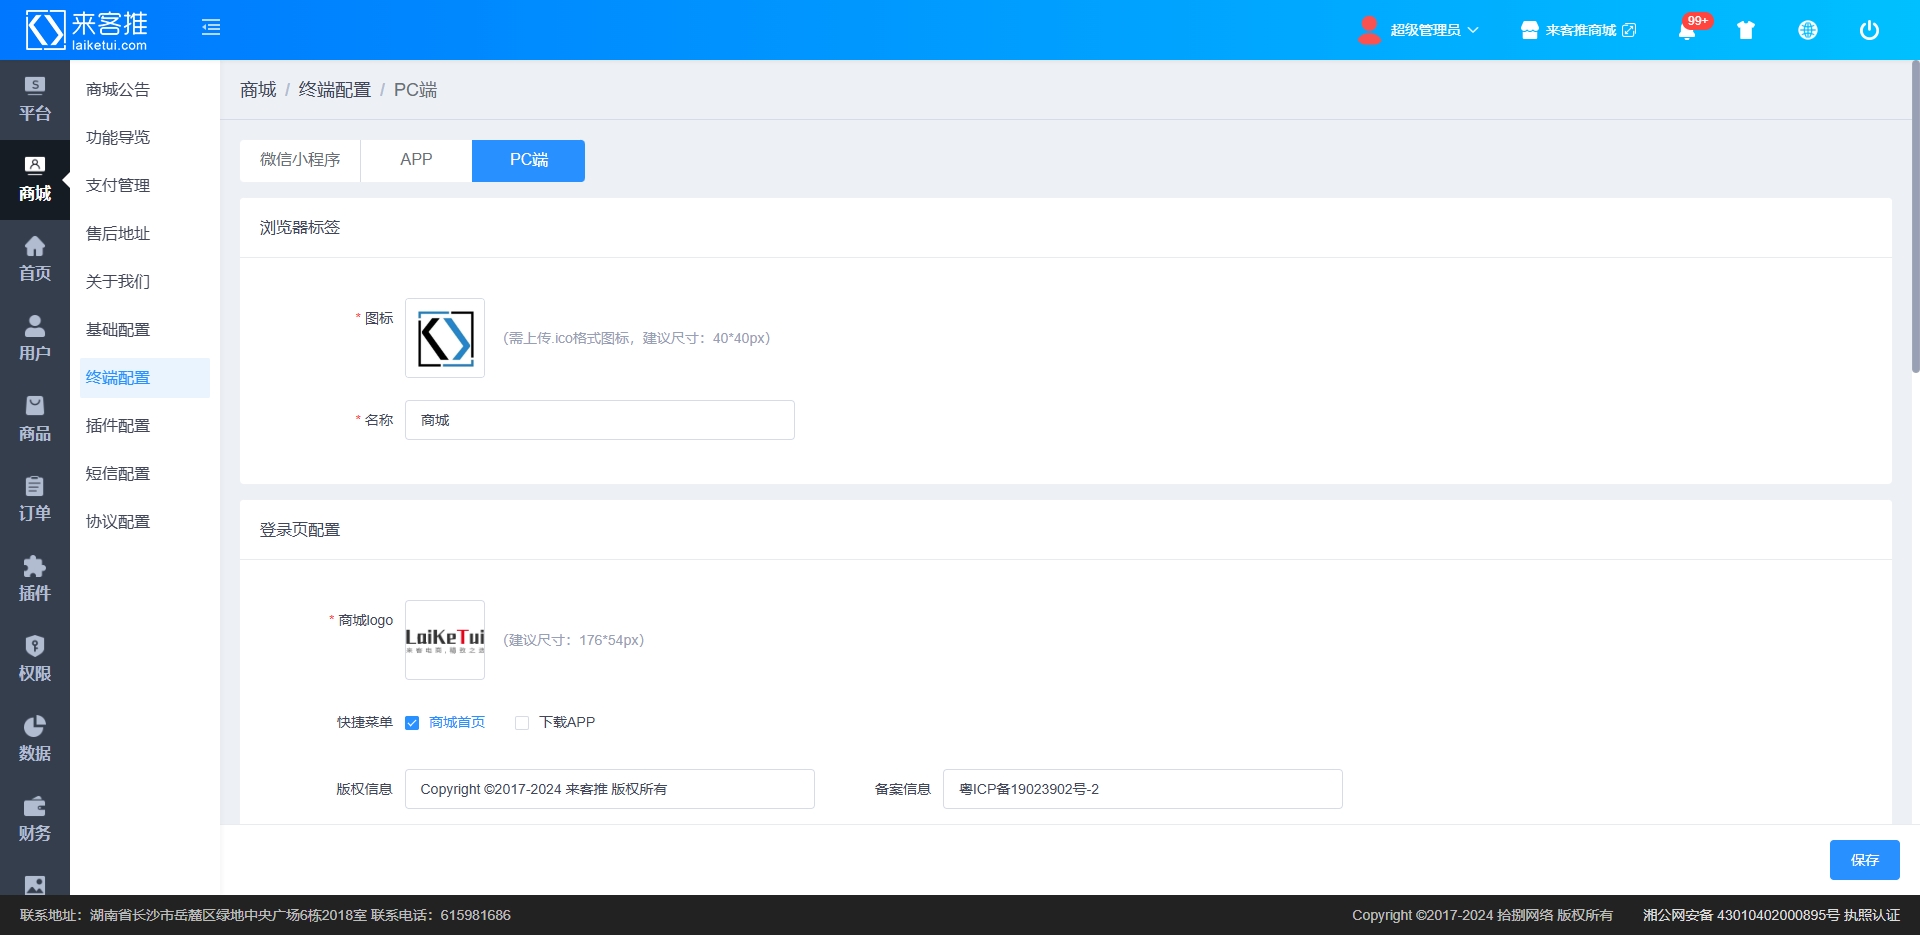1920x935 pixels.
Task: Click the 名称 input field
Action: tap(599, 420)
